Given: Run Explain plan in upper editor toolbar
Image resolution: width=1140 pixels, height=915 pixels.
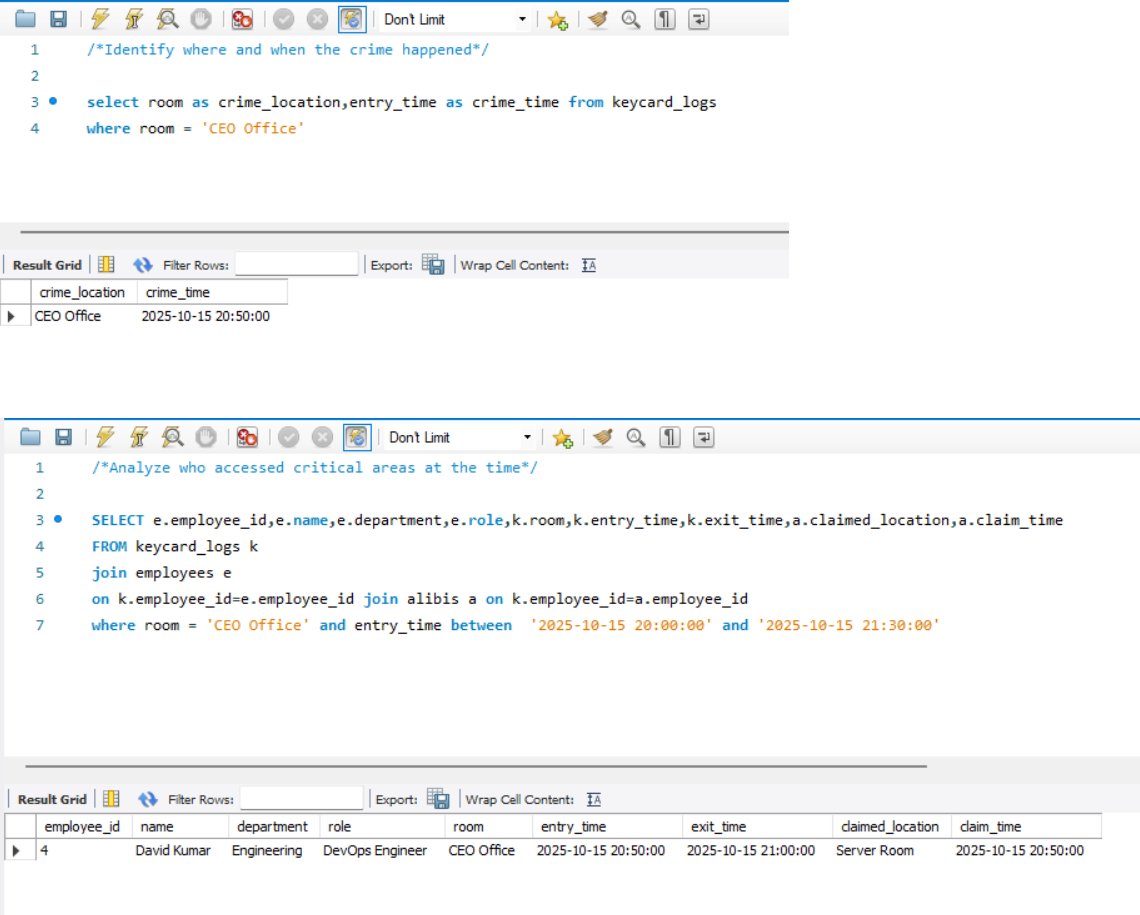Looking at the screenshot, I should coord(167,19).
